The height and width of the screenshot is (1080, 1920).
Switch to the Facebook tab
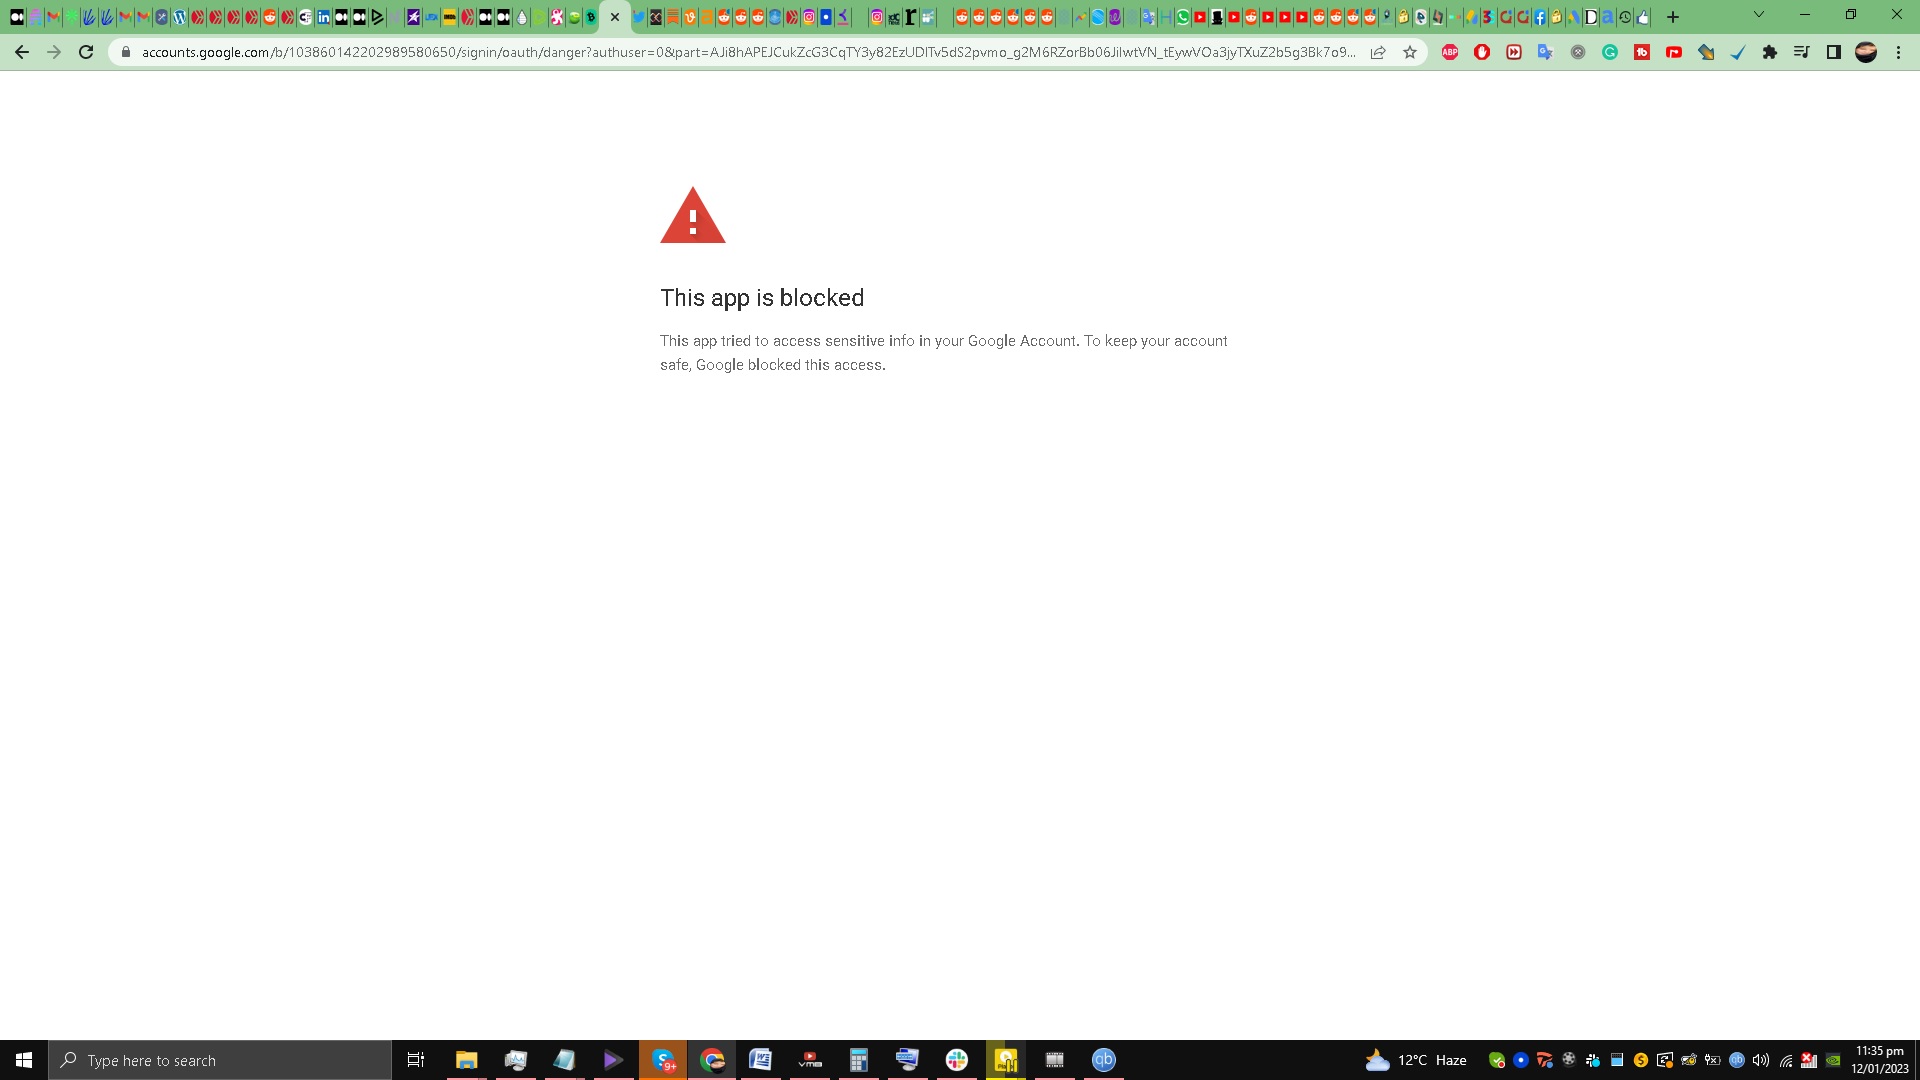[1540, 17]
